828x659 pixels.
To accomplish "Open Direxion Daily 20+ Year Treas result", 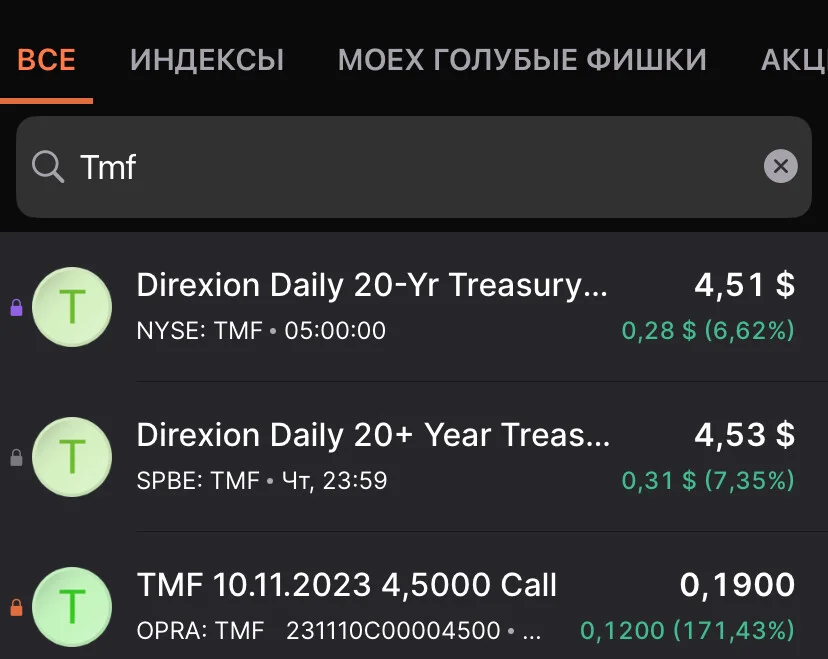I will click(414, 457).
